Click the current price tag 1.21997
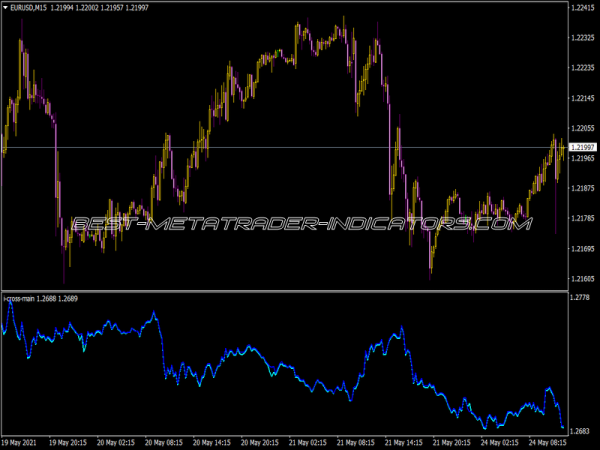The width and height of the screenshot is (600, 450). coord(582,148)
